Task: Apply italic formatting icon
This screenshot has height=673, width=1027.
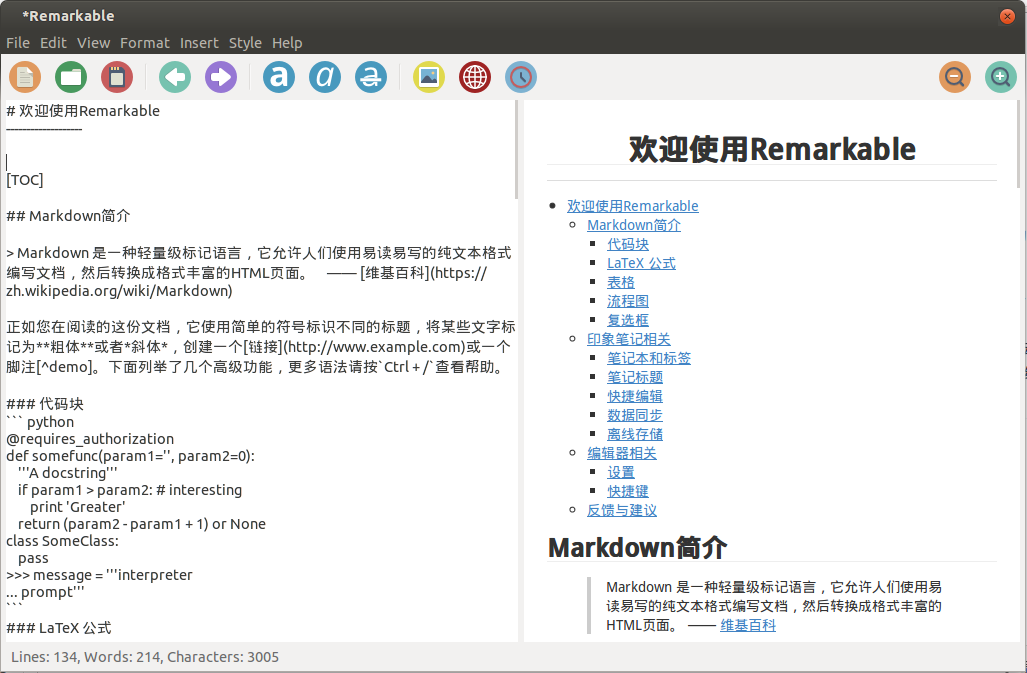Action: [325, 77]
